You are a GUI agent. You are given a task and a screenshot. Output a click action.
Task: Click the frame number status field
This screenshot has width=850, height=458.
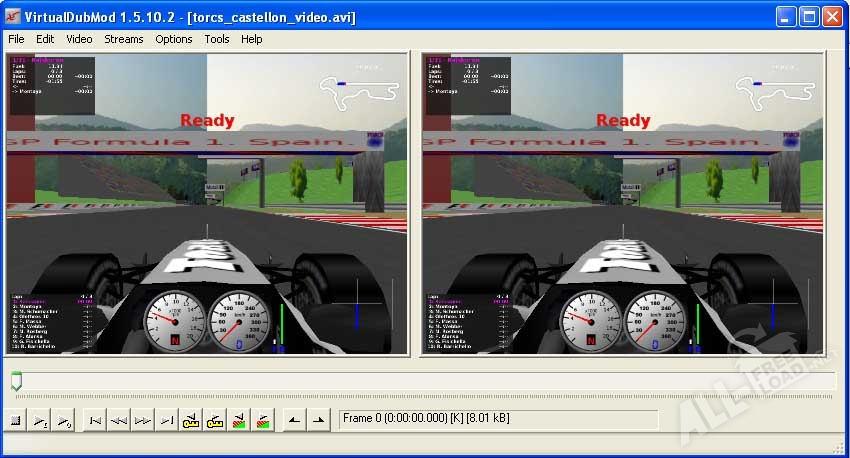click(x=498, y=419)
